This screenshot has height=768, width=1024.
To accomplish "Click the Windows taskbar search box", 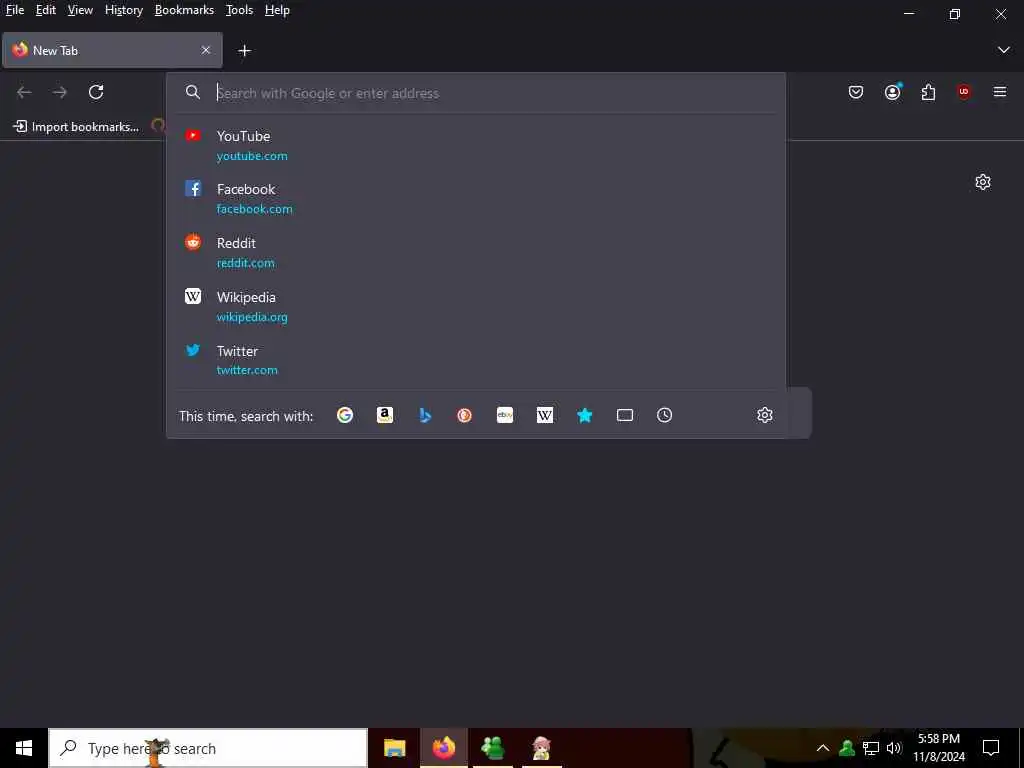I will [x=208, y=748].
